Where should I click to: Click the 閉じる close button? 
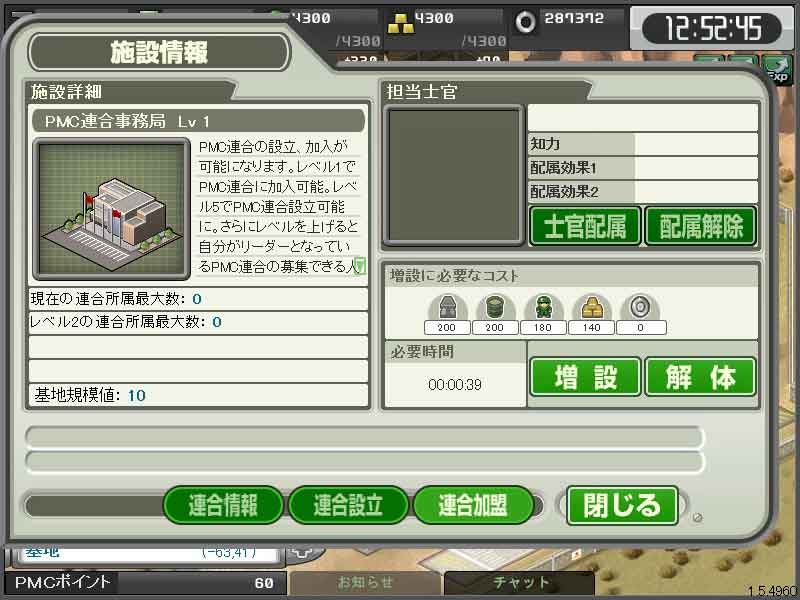point(622,506)
